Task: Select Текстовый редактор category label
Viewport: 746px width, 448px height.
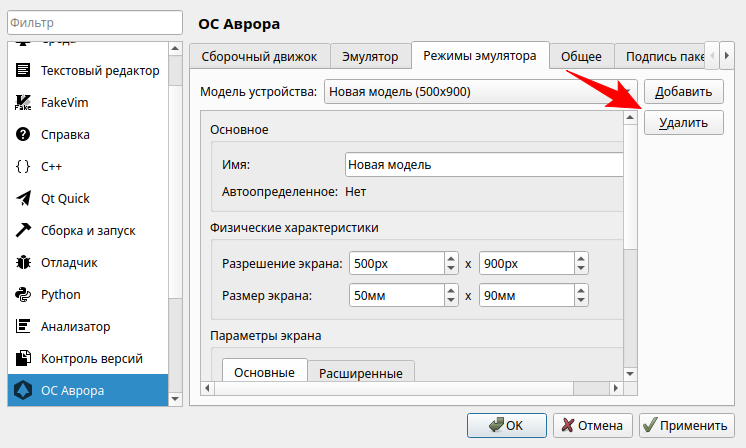Action: (x=100, y=70)
